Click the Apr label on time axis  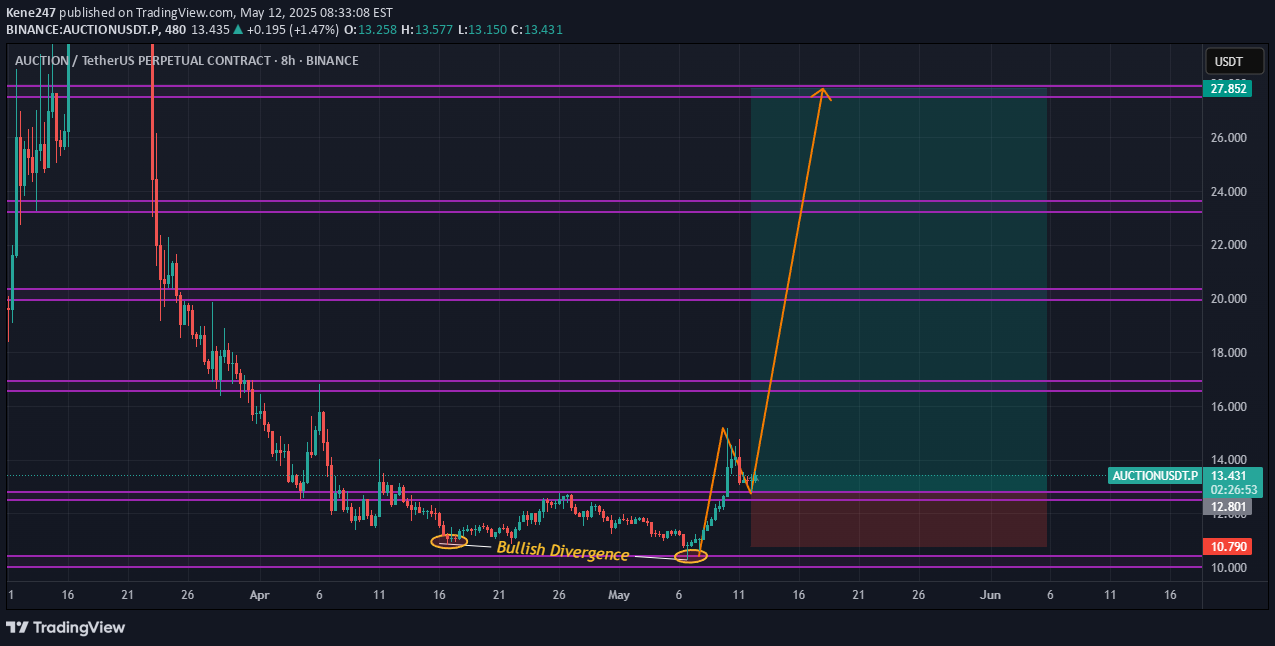click(260, 594)
